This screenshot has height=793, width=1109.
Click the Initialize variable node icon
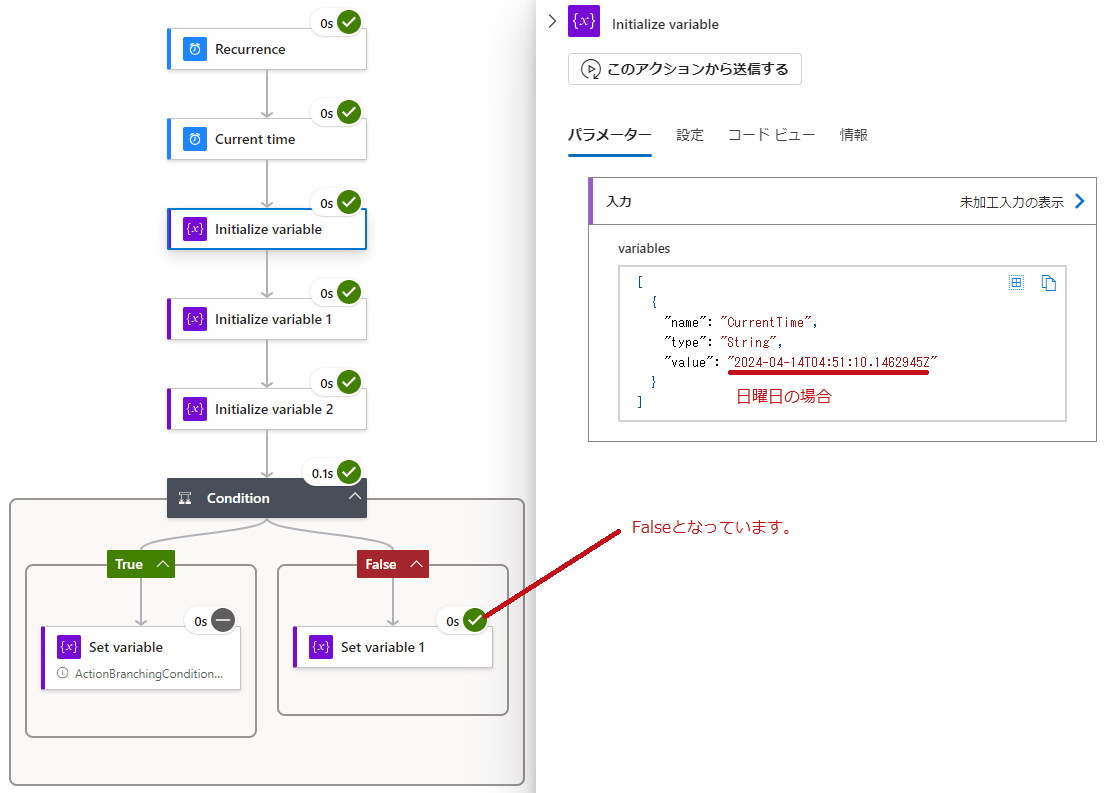coord(194,229)
